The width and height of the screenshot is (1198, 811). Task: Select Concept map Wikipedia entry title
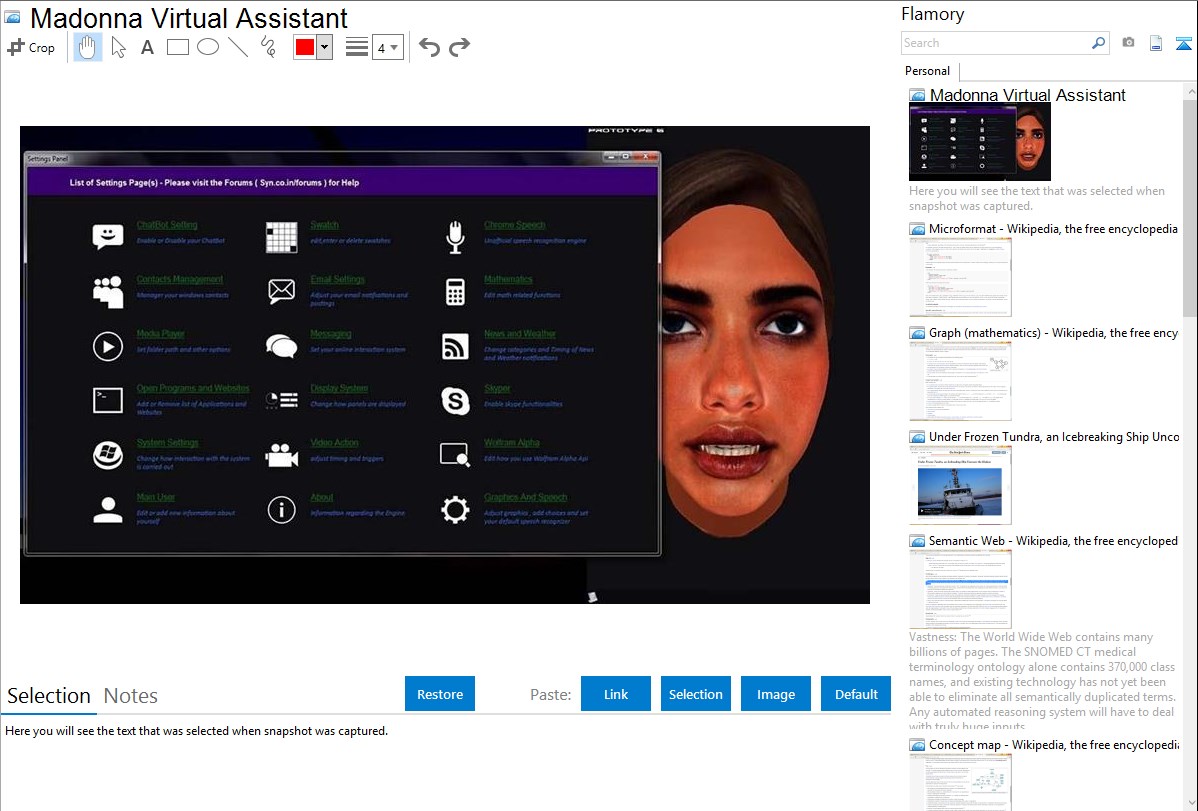point(1054,745)
